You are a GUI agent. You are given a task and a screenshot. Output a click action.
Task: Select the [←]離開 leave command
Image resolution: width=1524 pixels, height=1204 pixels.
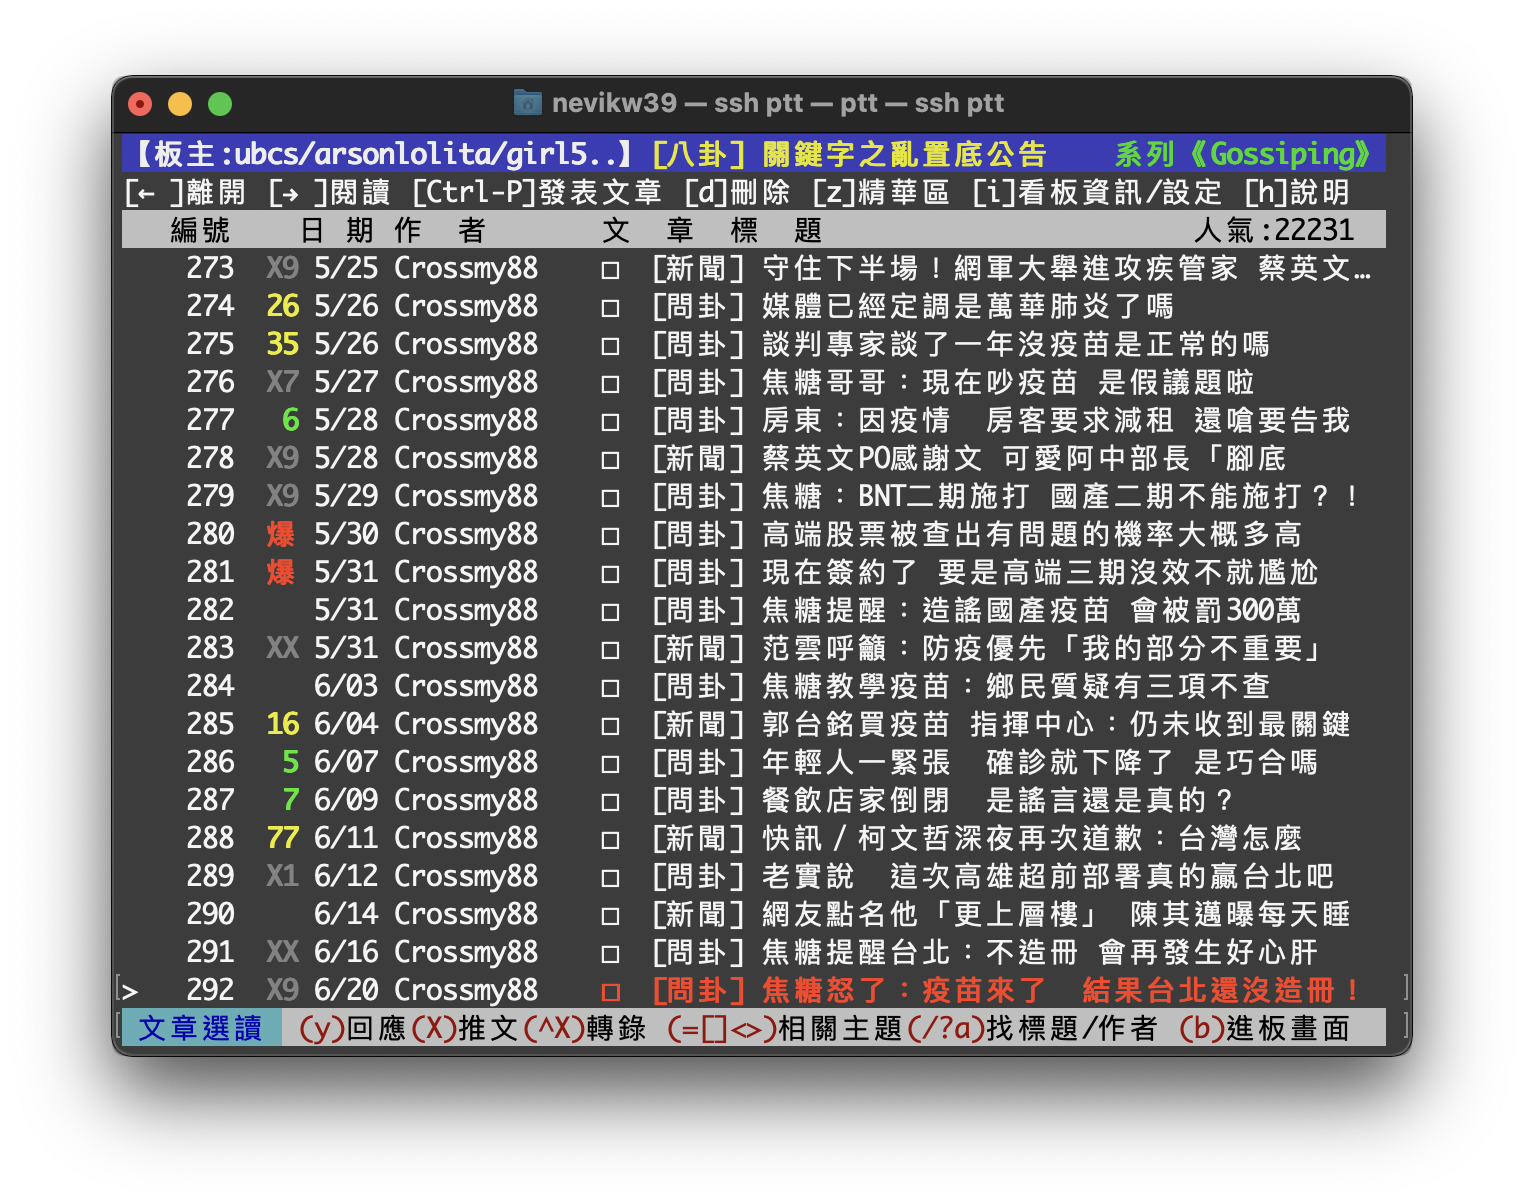pos(185,192)
